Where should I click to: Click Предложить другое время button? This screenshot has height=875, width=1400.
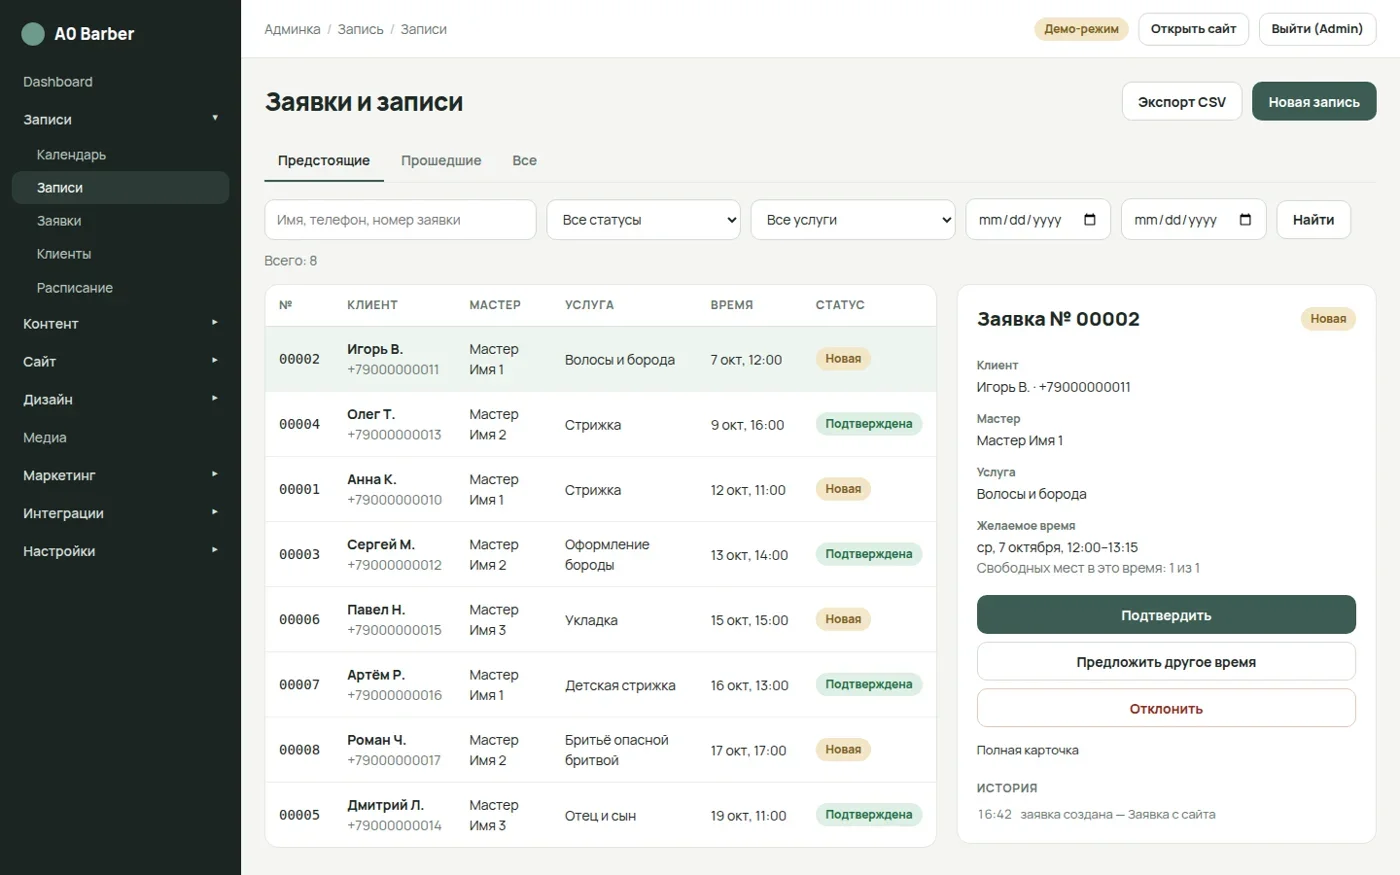point(1166,662)
